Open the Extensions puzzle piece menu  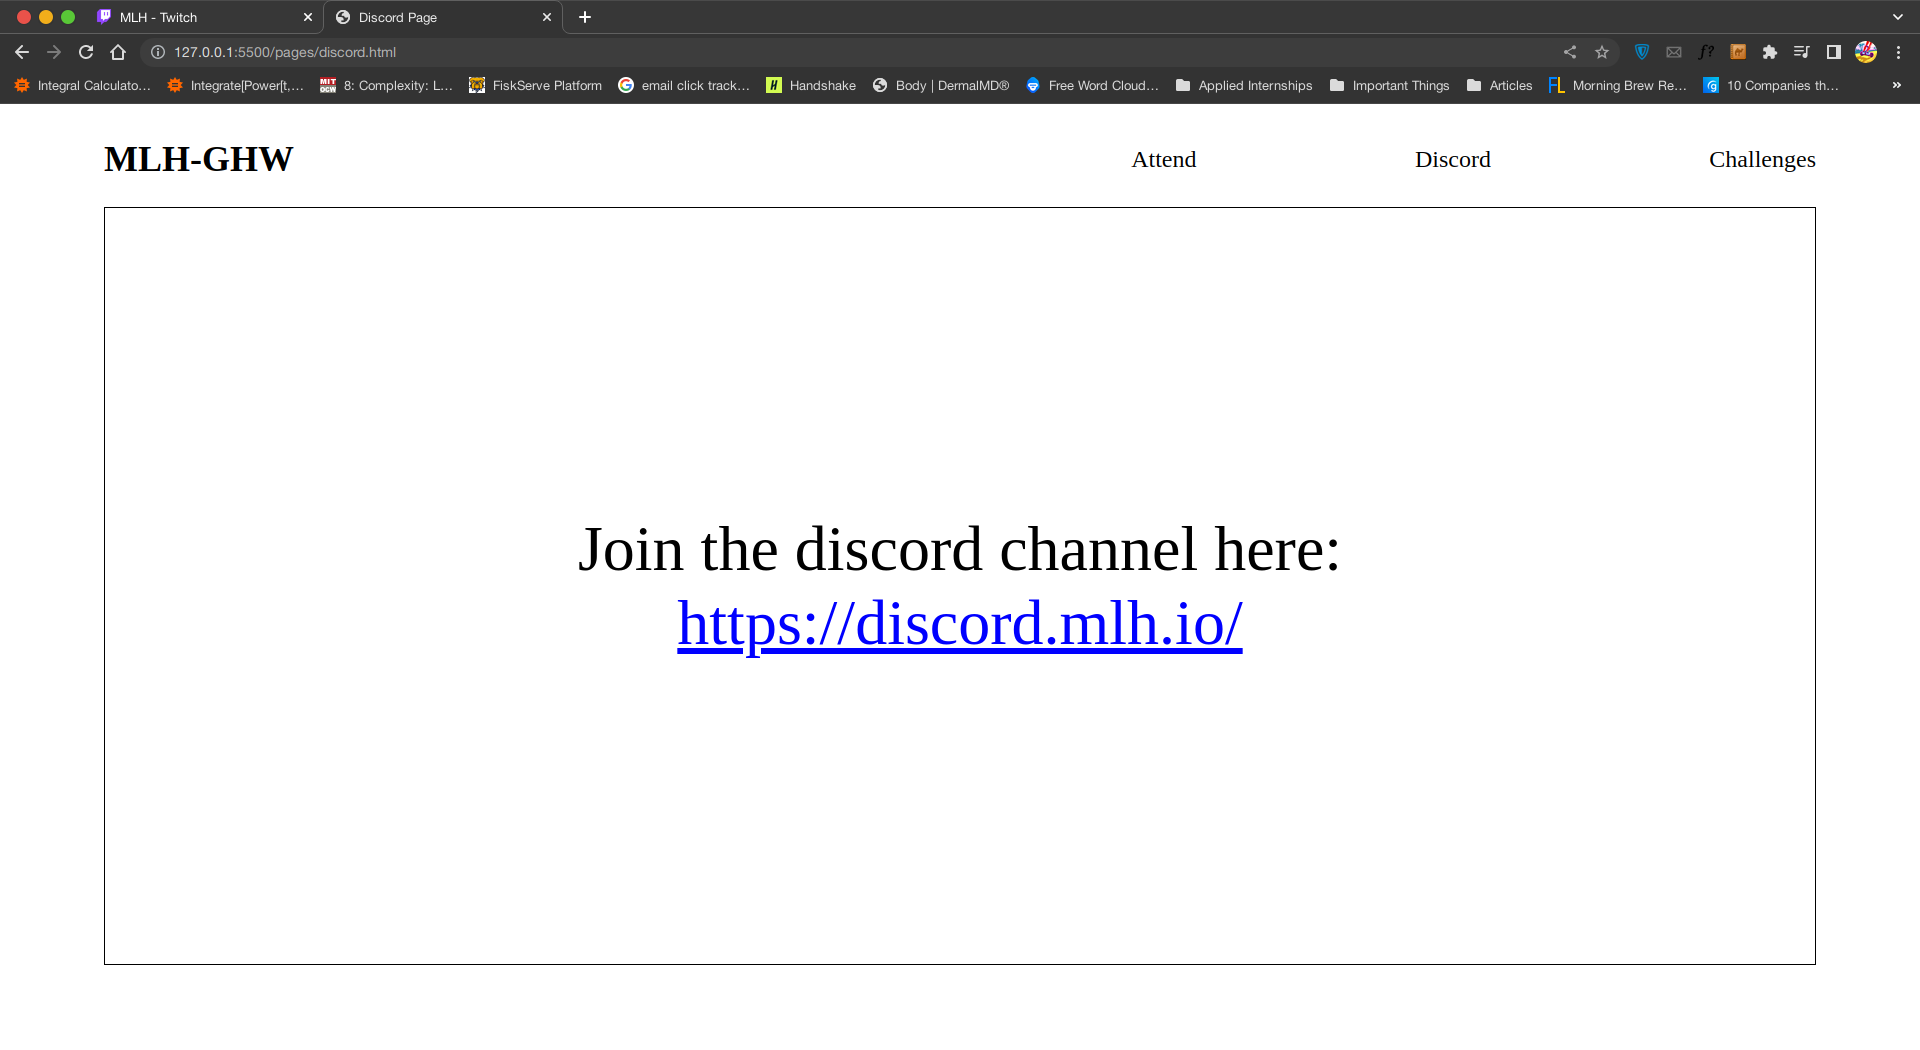[1770, 52]
